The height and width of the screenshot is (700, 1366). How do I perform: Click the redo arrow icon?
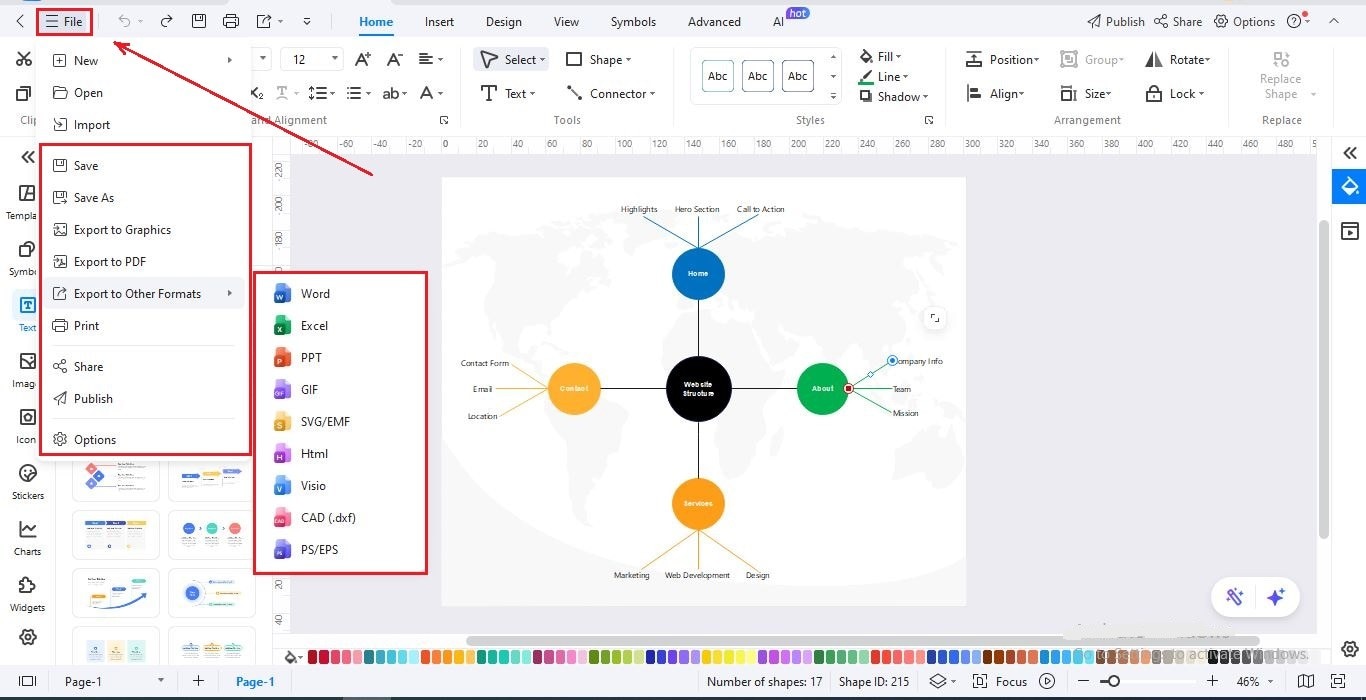pos(166,21)
